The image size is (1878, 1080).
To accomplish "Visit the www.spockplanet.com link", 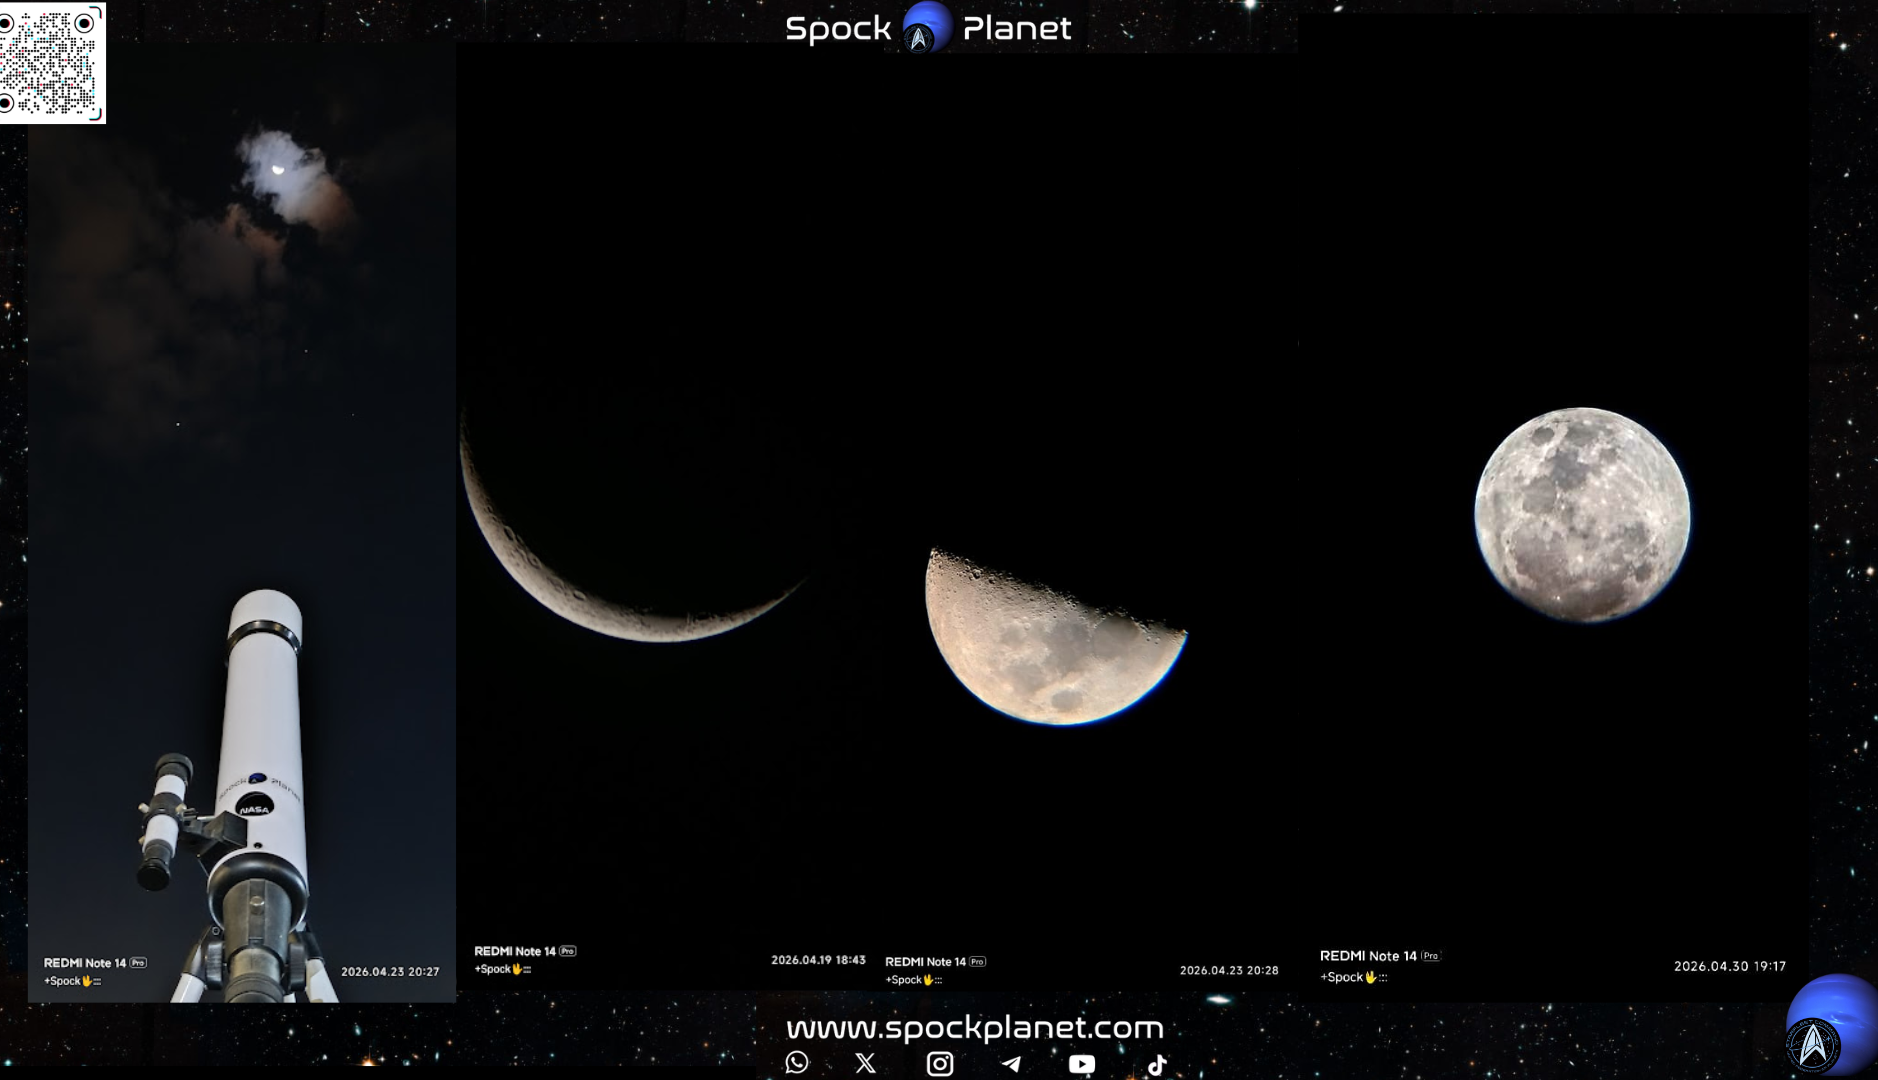I will point(974,1027).
